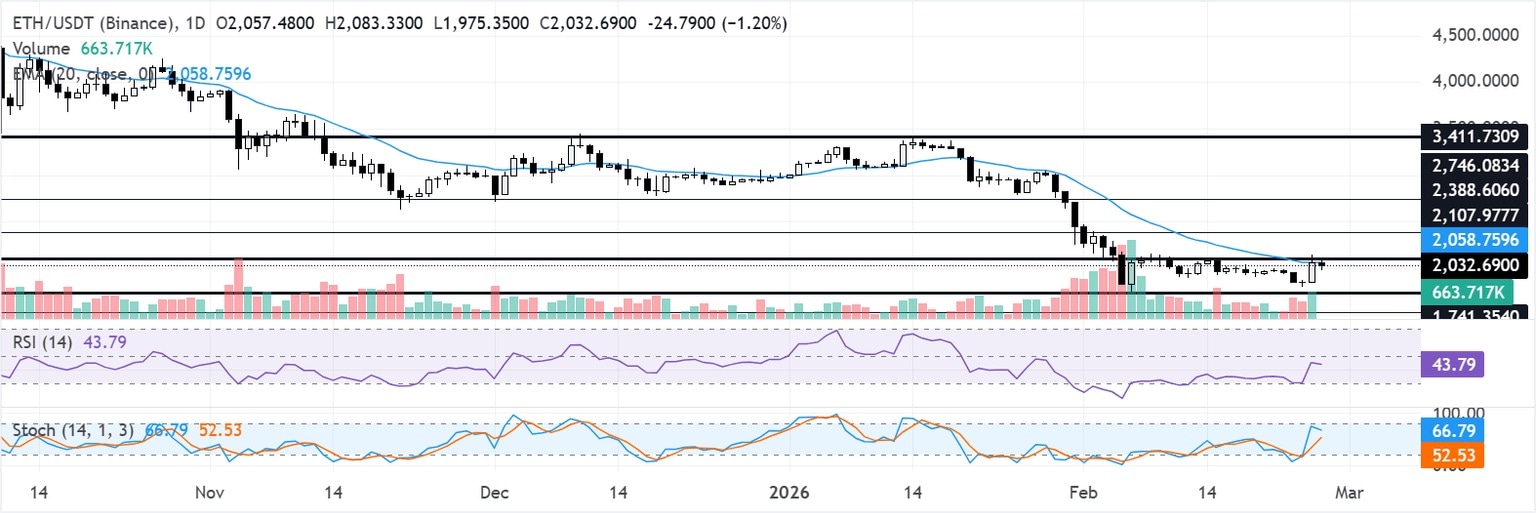
Task: Click the blue 2,058.7596 EMA axis label
Action: pyautogui.click(x=1476, y=240)
